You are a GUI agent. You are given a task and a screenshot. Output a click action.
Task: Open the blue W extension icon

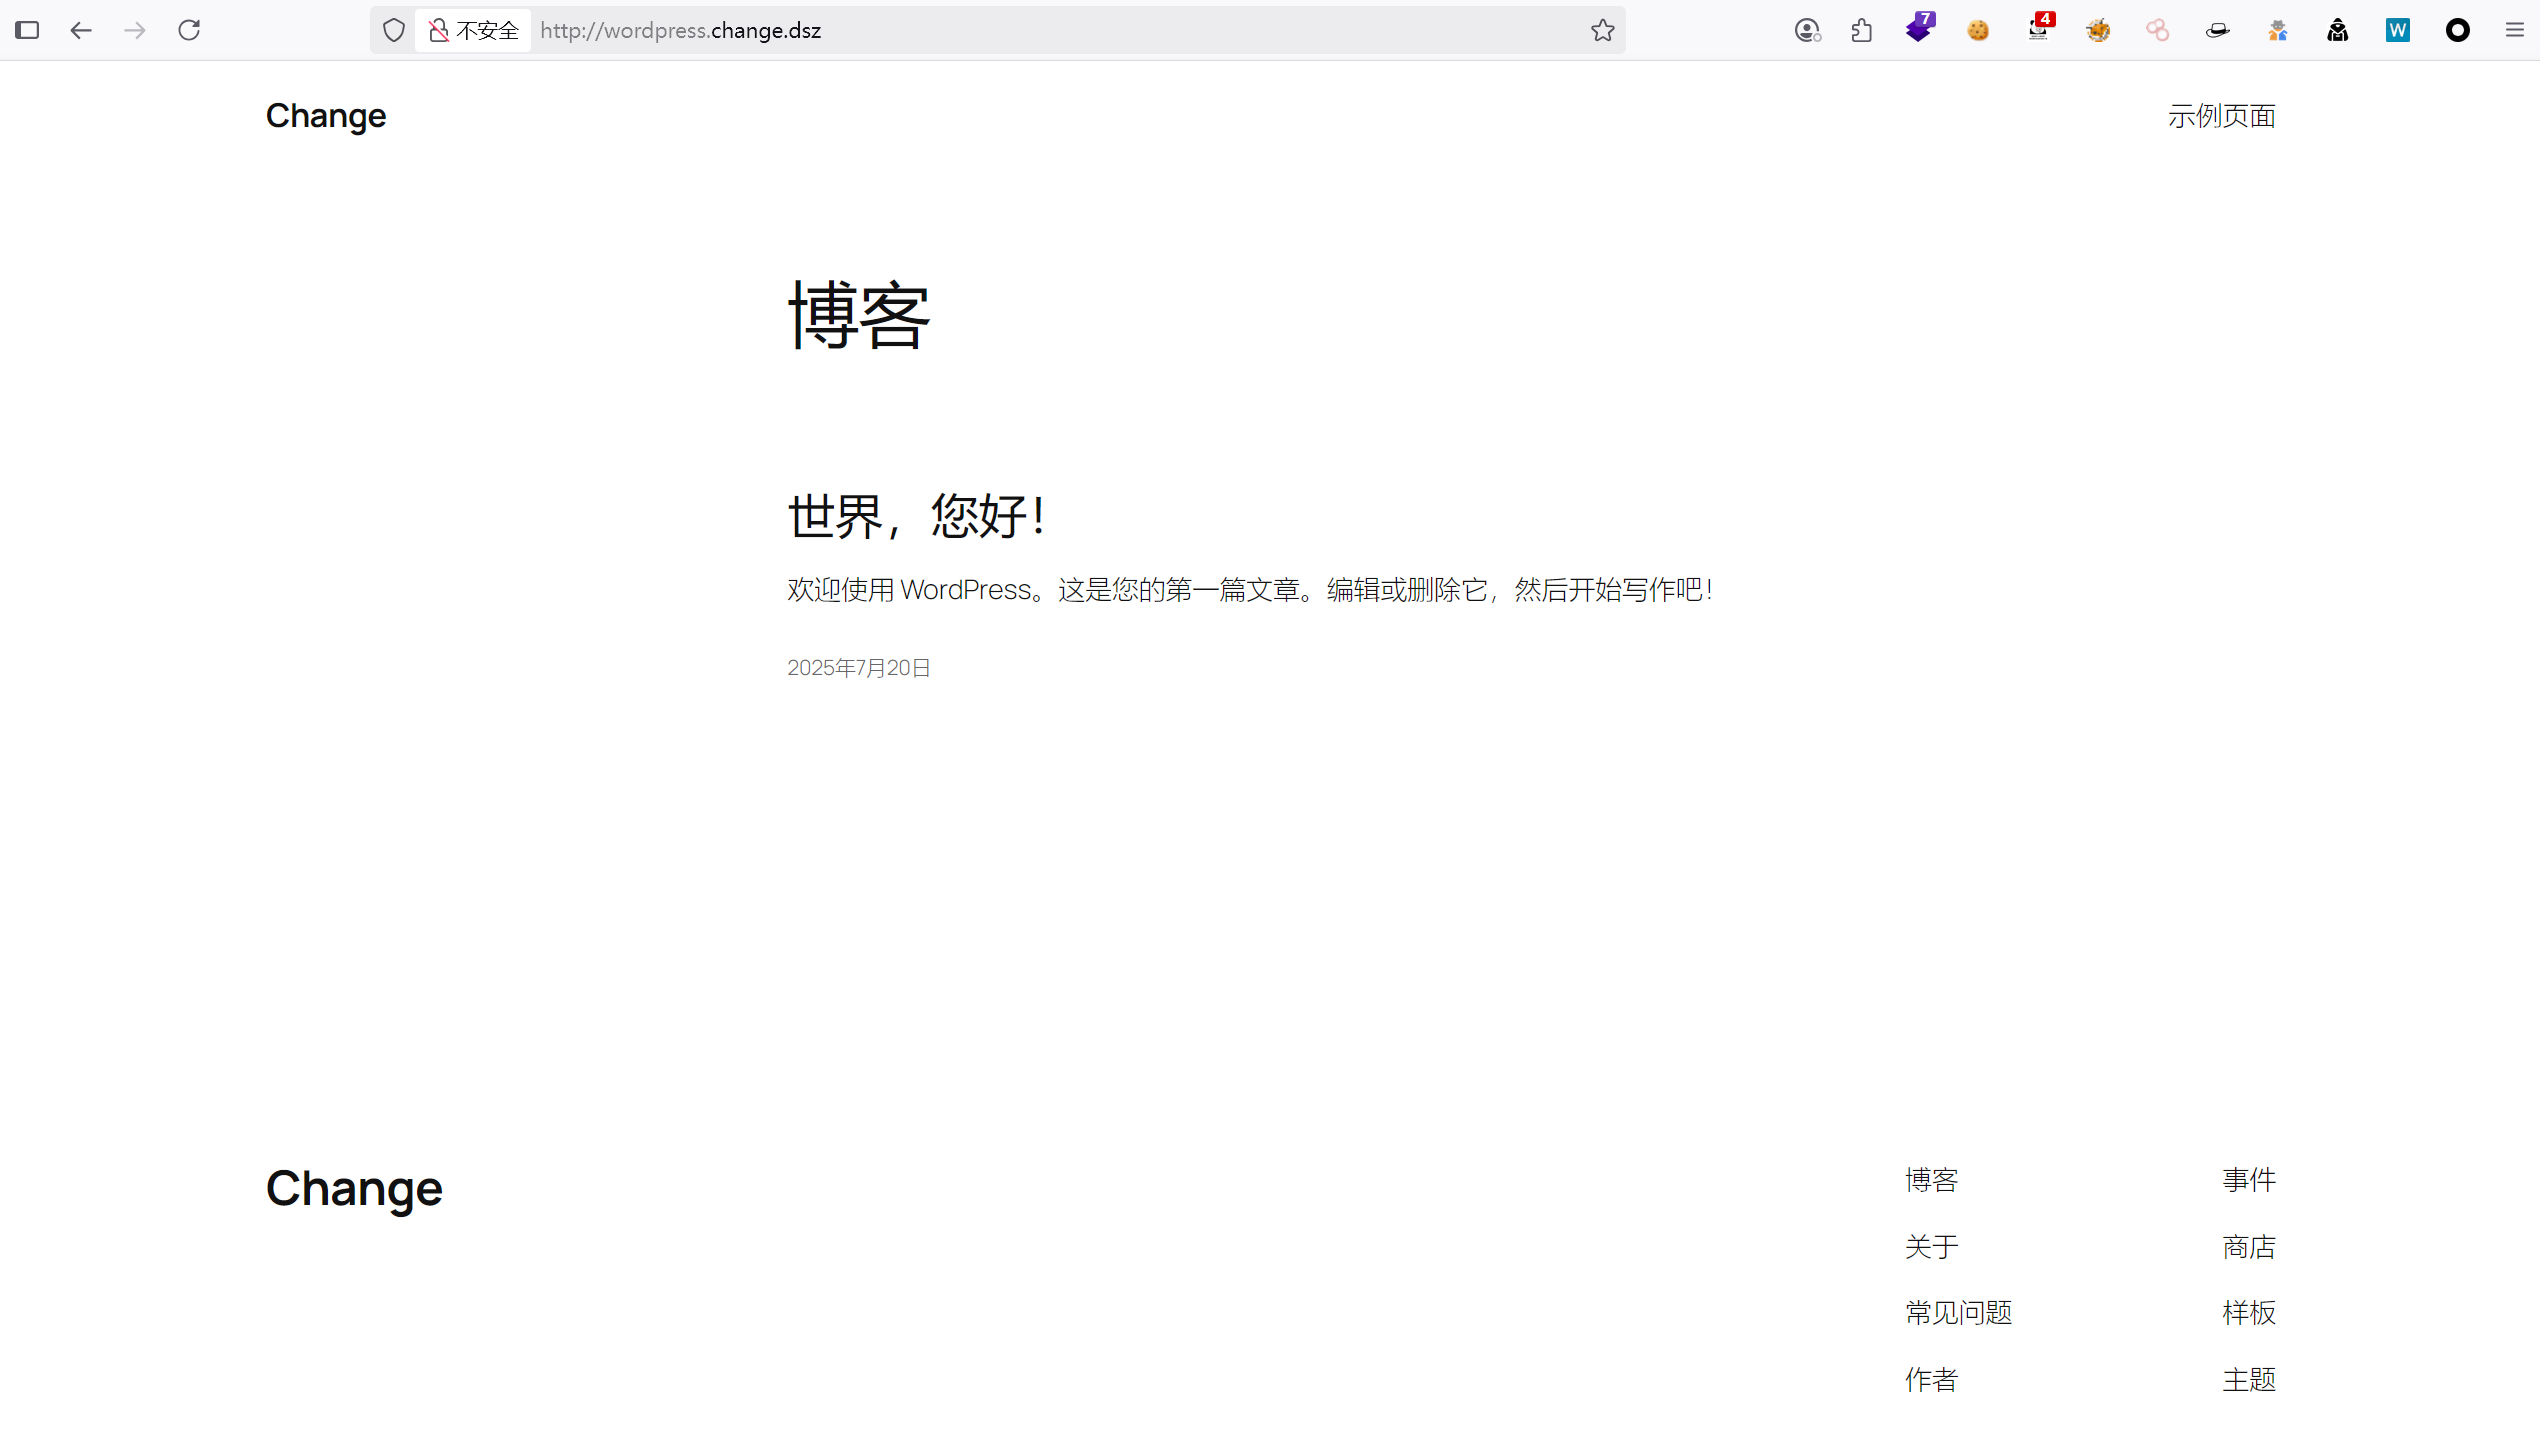click(2397, 30)
